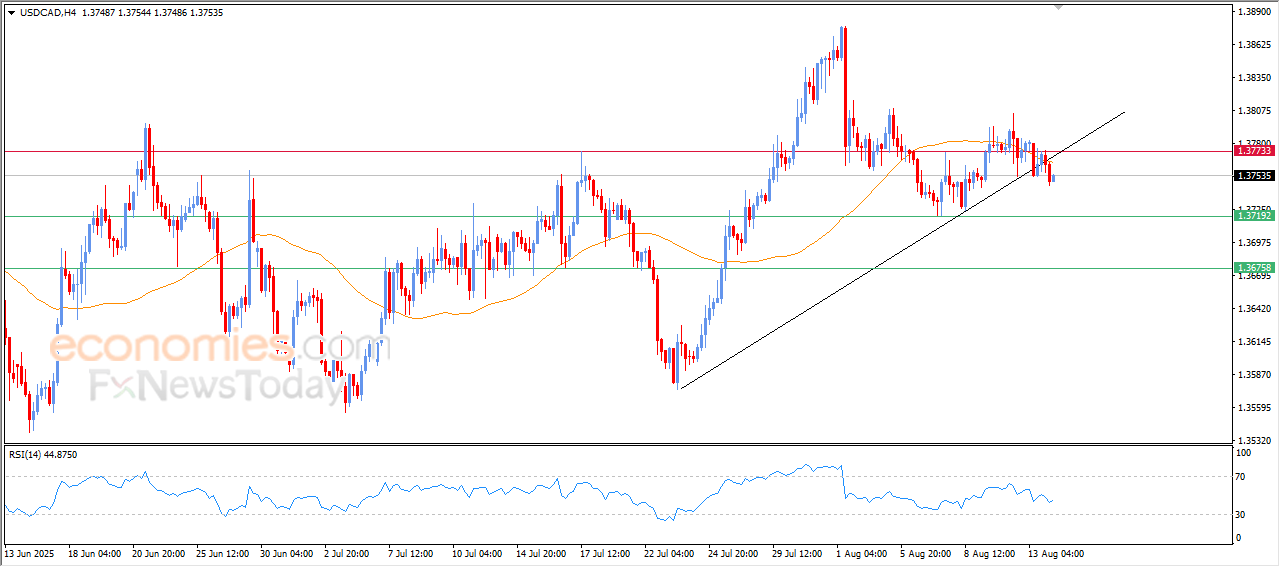Click the 1.35320 price axis value
The height and width of the screenshot is (567, 1280).
1254,440
